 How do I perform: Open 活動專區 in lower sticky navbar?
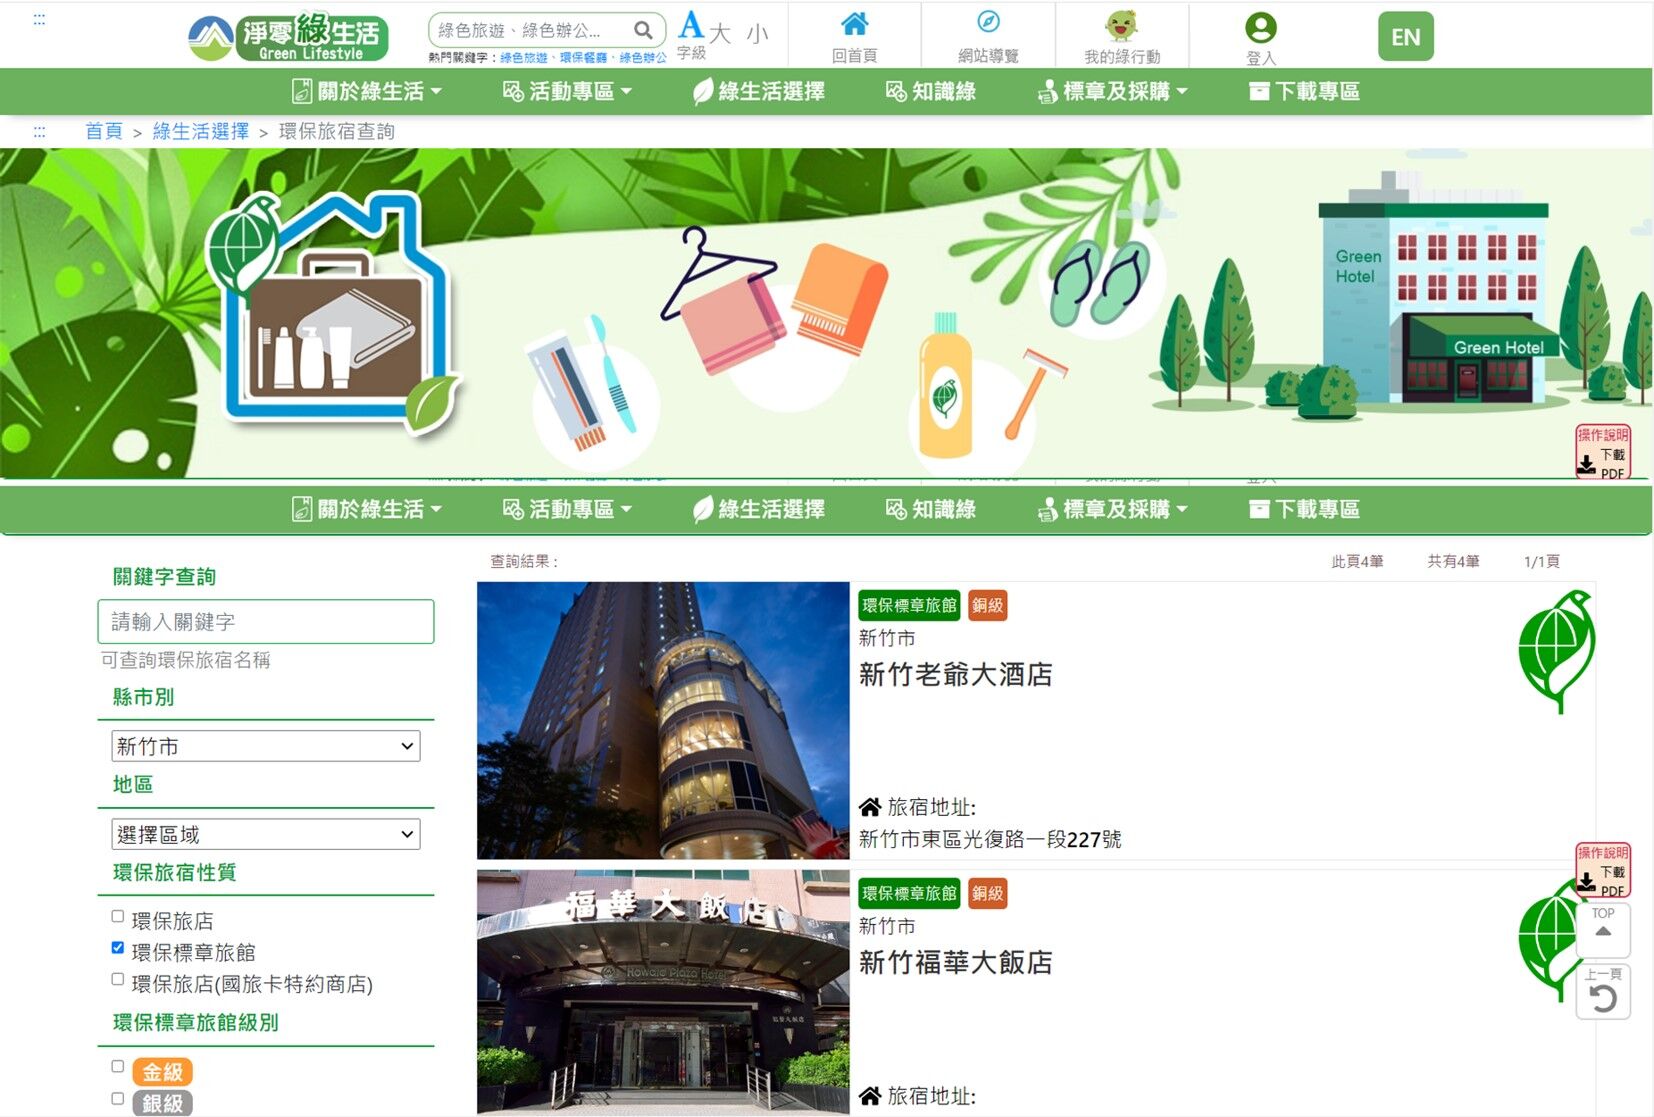pos(567,509)
